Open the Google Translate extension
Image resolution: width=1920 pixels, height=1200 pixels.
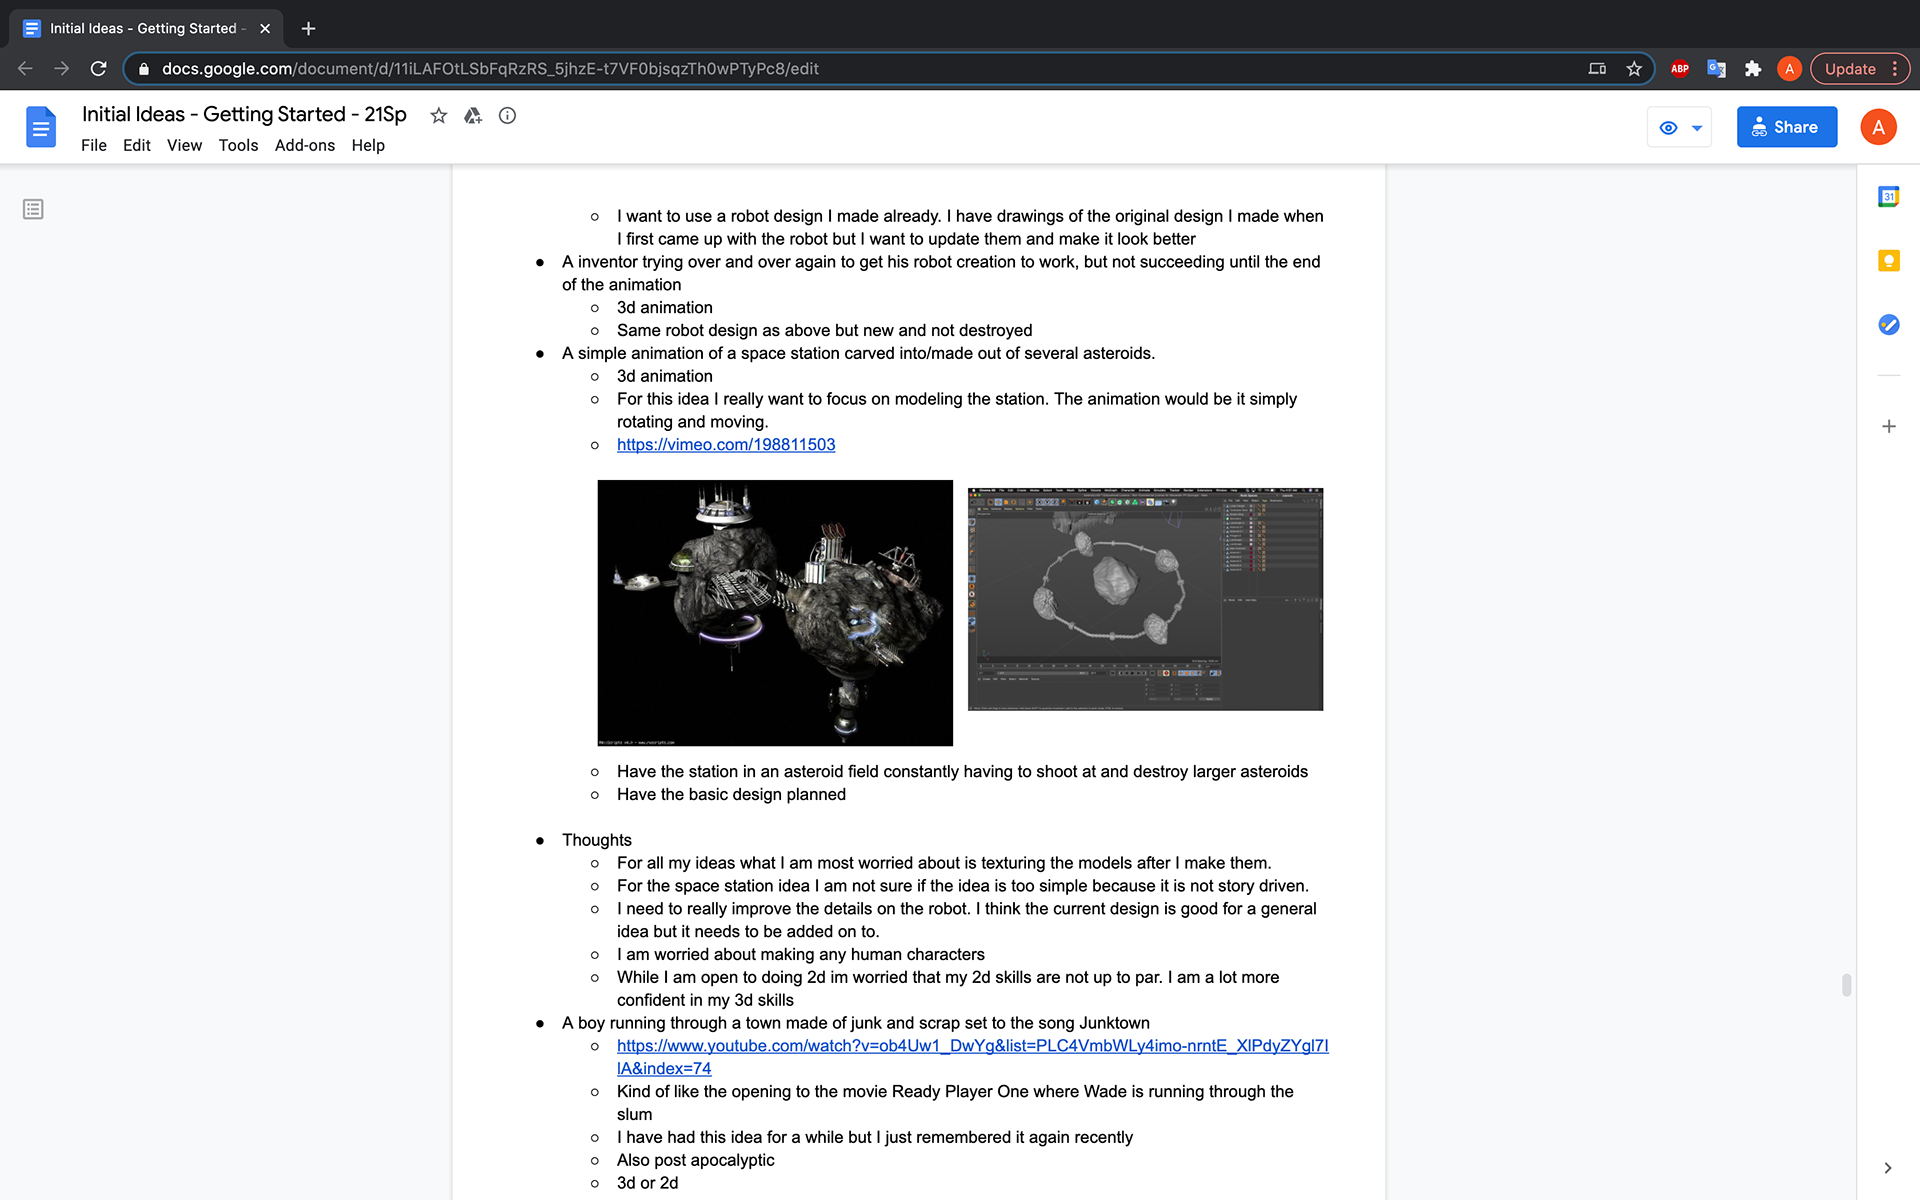coord(1716,69)
